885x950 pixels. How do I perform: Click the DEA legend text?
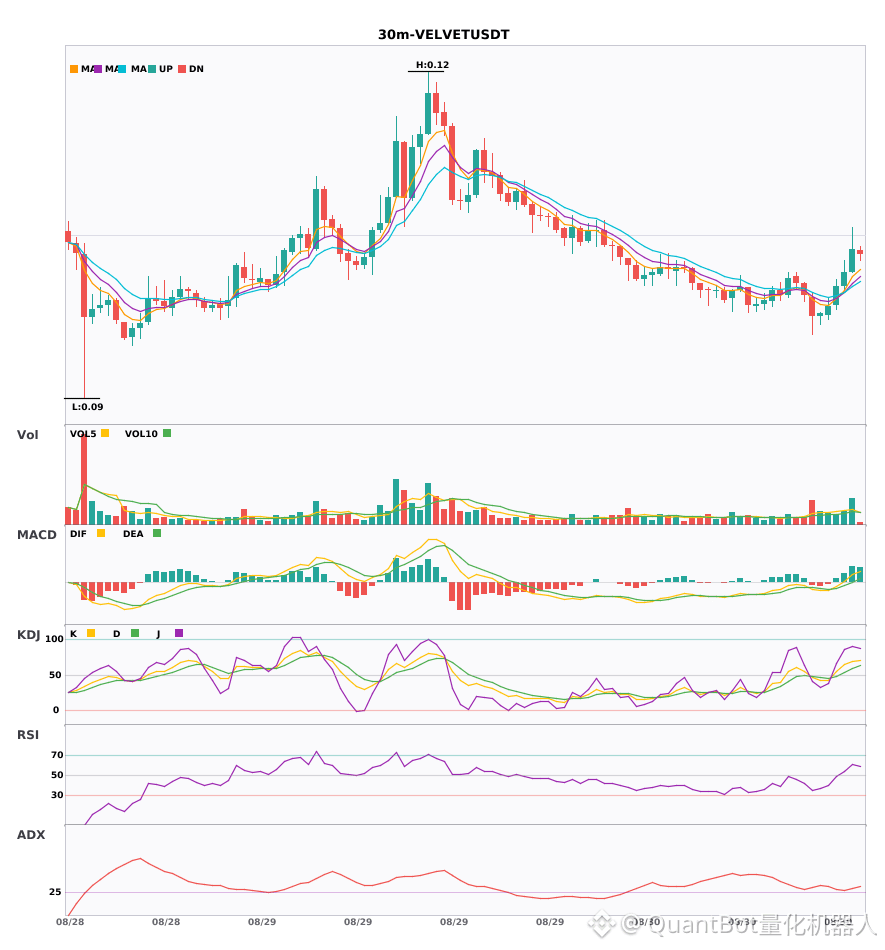point(133,534)
